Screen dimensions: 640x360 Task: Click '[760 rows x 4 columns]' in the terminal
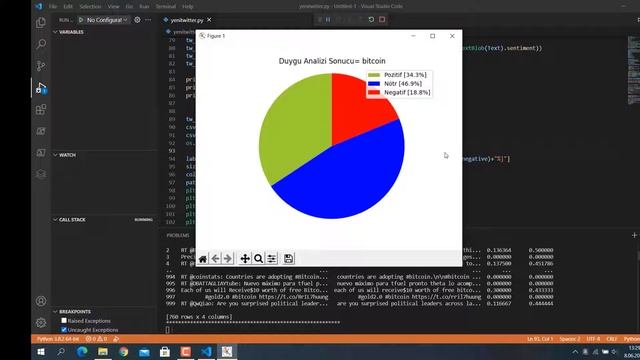199,317
